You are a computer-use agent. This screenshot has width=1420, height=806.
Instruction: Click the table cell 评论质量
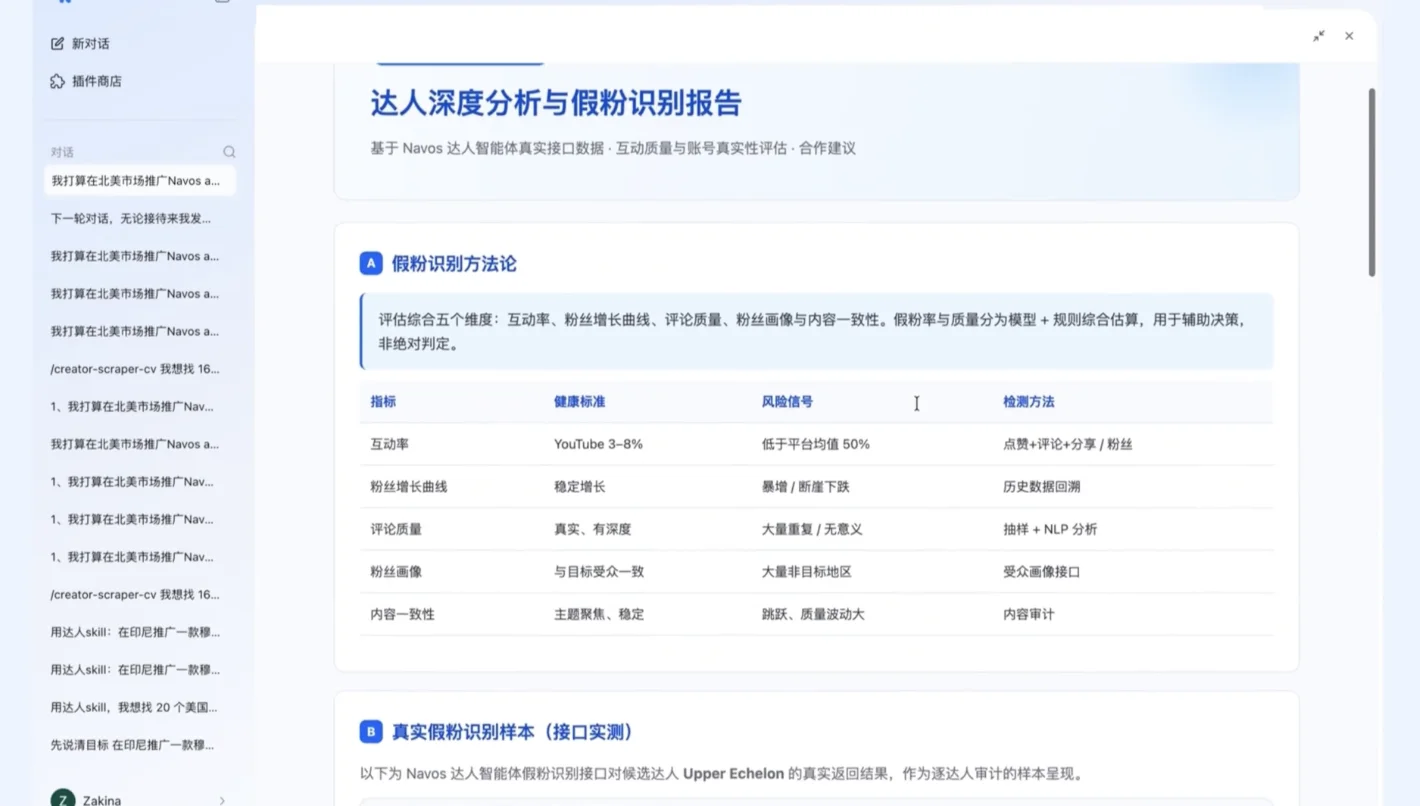point(396,529)
